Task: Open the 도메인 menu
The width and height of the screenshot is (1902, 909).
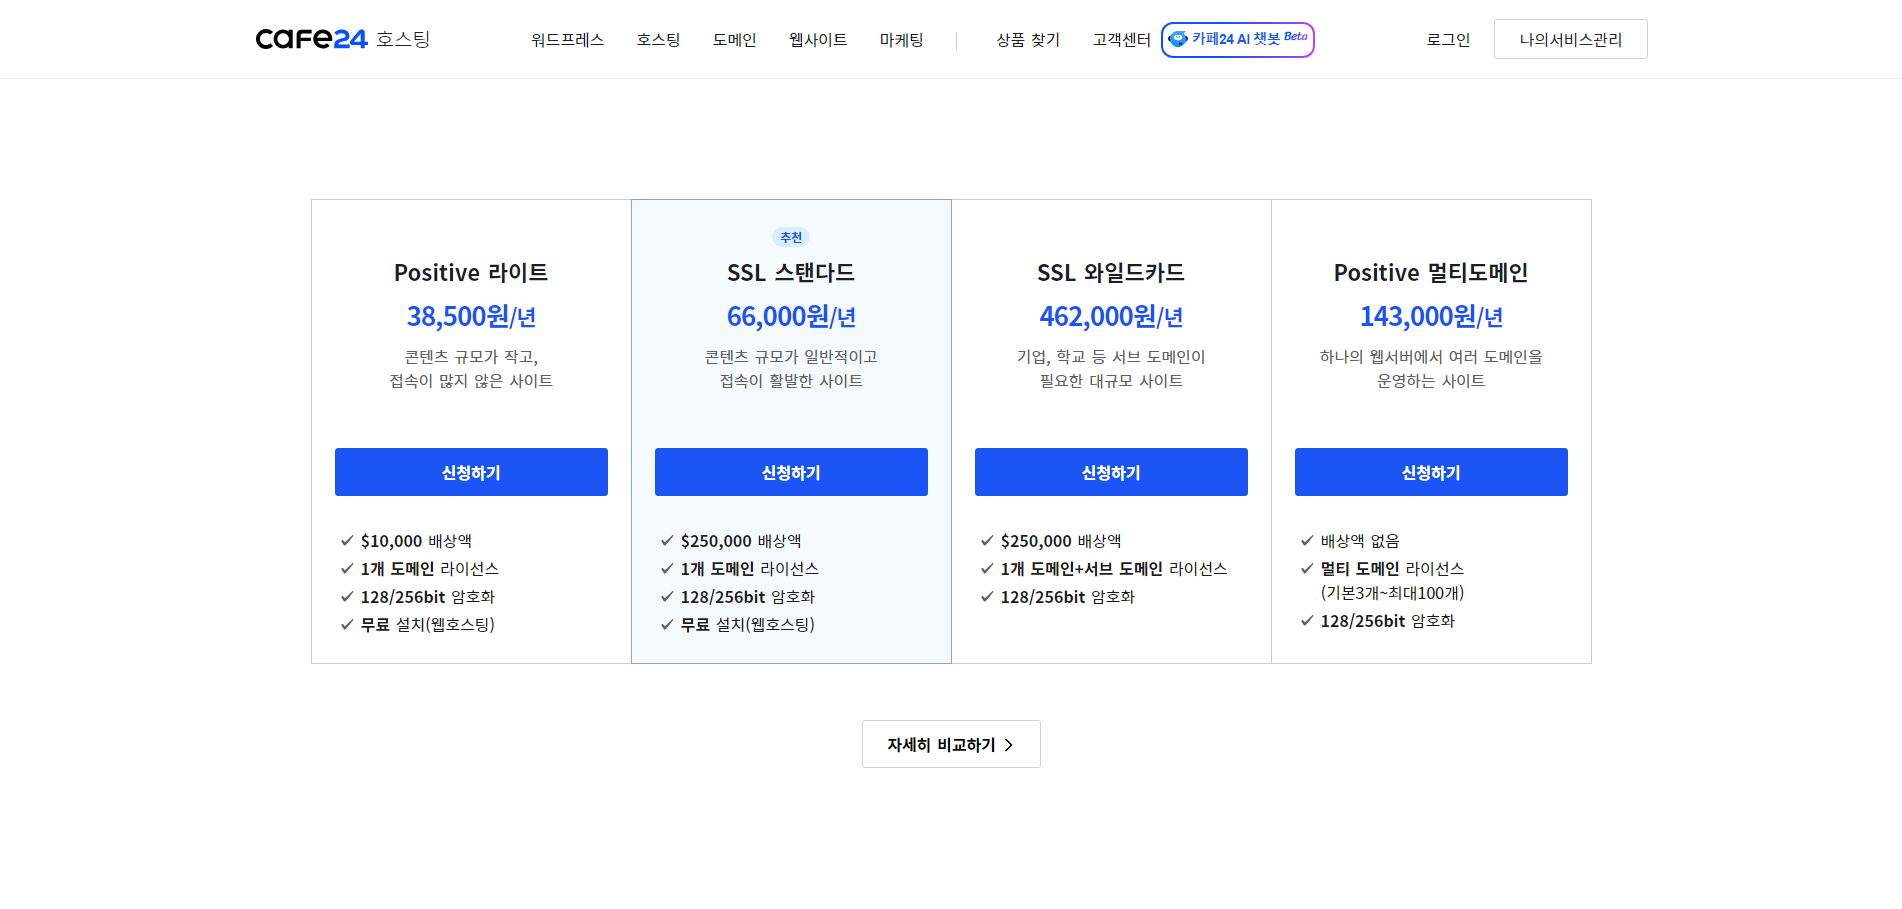Action: pos(734,39)
